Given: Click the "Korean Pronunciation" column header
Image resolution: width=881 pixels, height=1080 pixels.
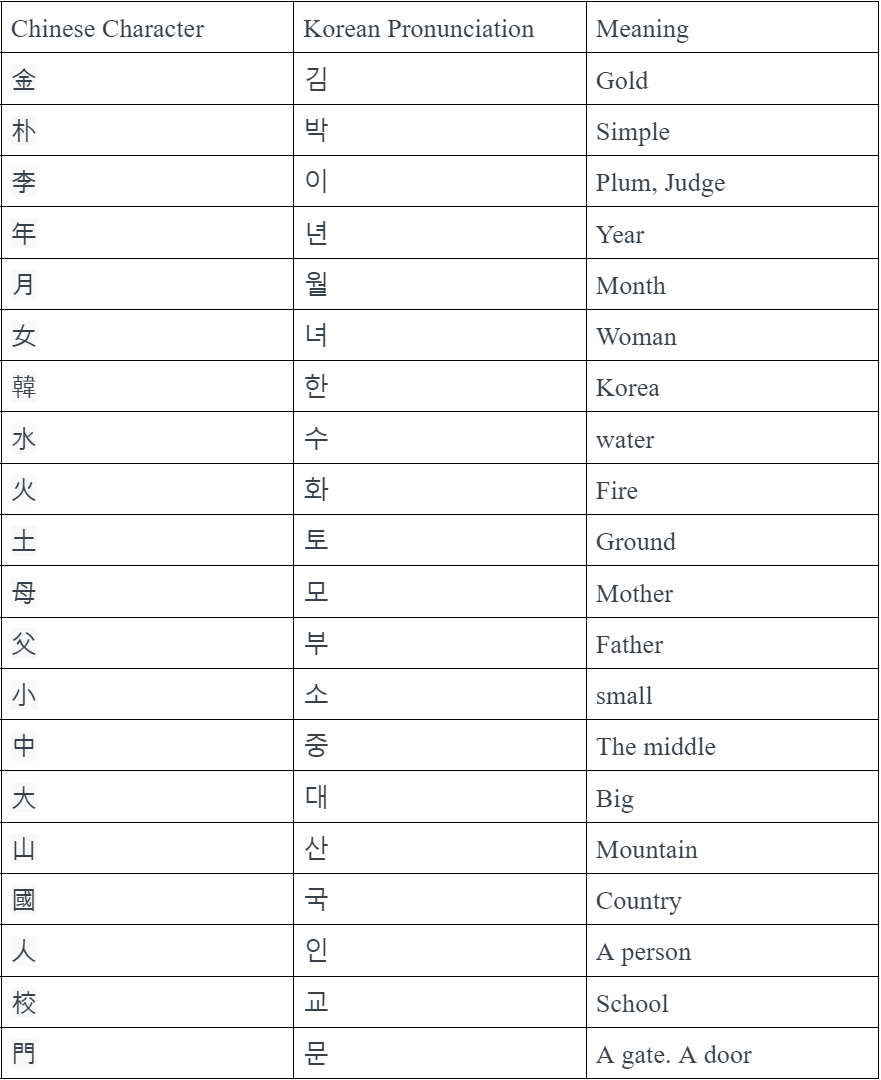Looking at the screenshot, I should 419,29.
